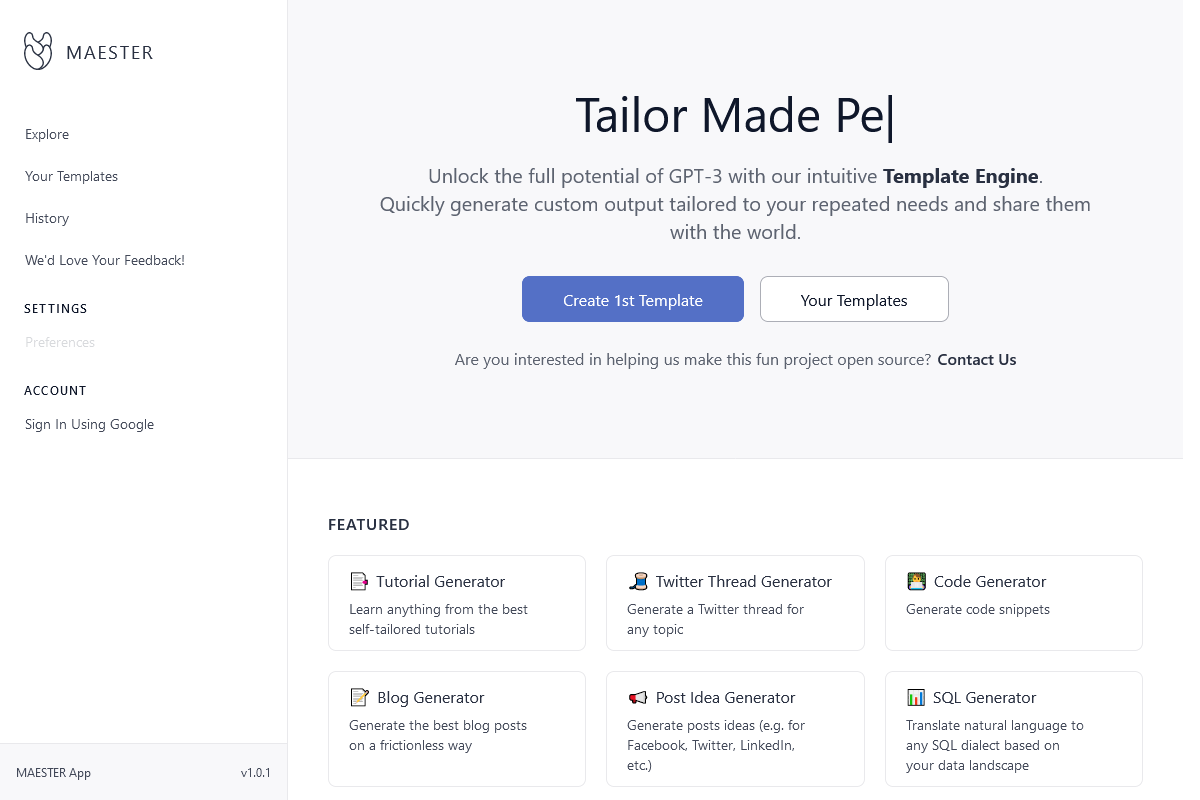Open We'd Love Your Feedback link
Viewport: 1200px width, 800px height.
[105, 260]
